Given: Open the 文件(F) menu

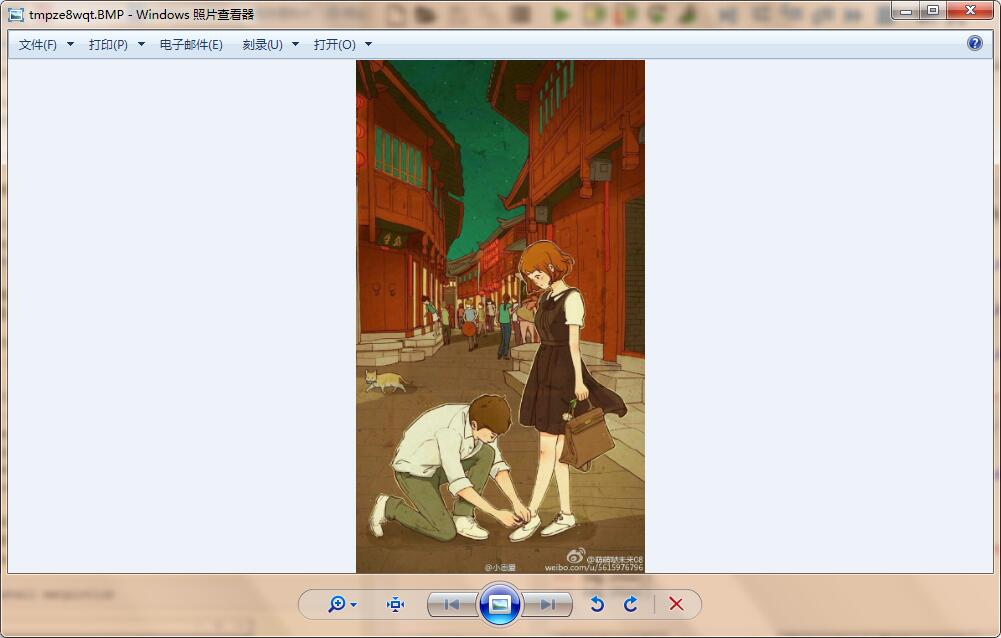Looking at the screenshot, I should tap(38, 45).
